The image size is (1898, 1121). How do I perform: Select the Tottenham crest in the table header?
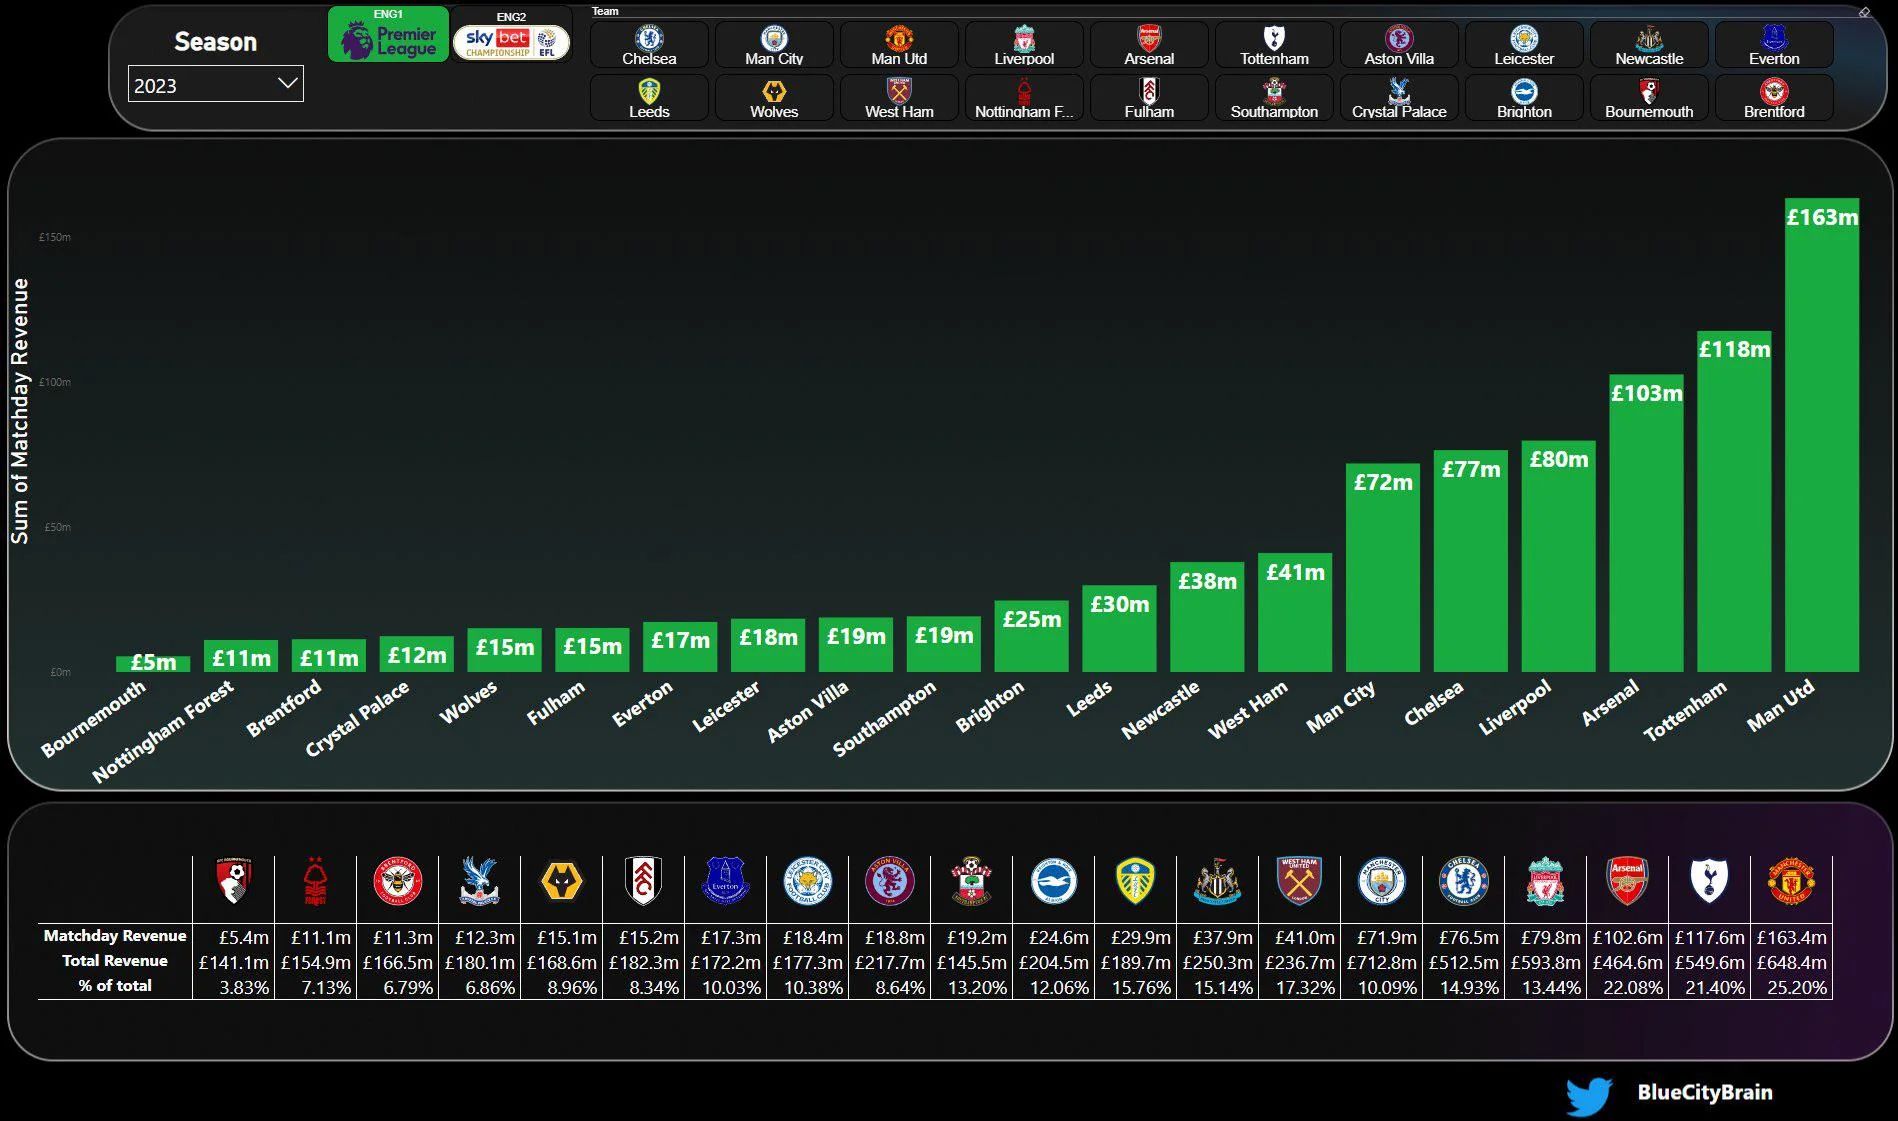pos(1709,881)
